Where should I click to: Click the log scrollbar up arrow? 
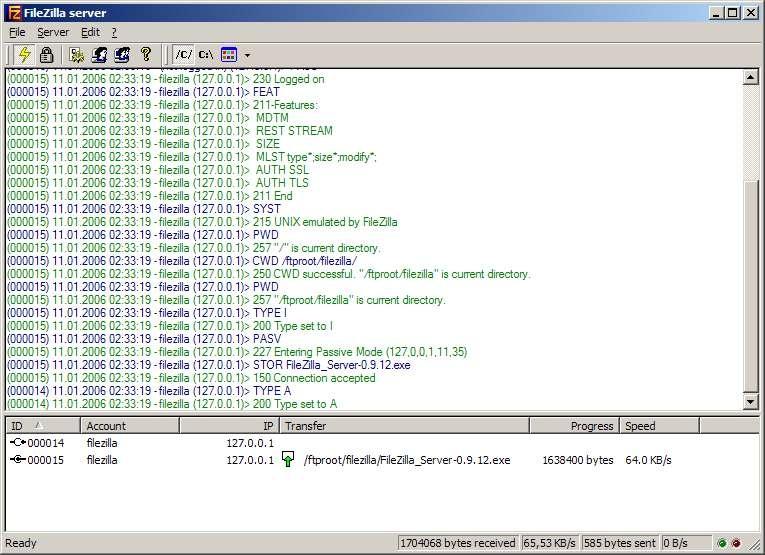click(x=750, y=77)
